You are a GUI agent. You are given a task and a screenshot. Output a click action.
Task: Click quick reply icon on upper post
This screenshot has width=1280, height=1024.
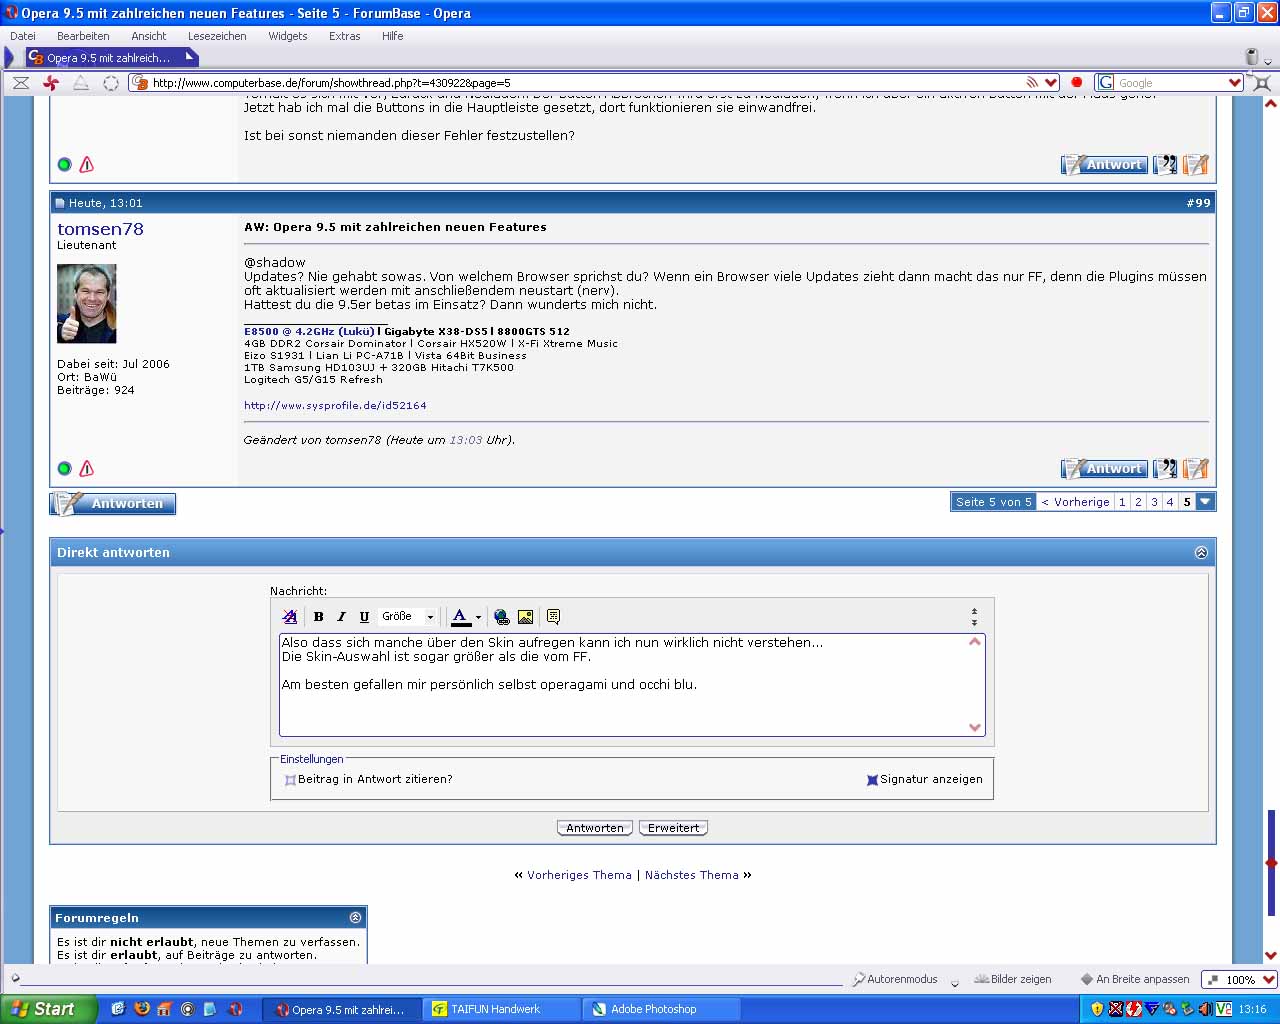point(1196,164)
